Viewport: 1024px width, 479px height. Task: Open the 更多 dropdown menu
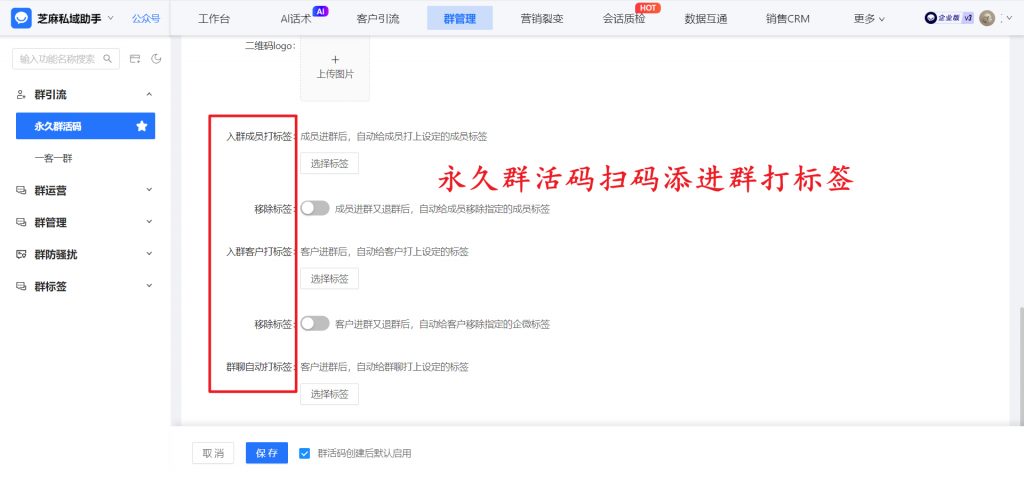(869, 18)
